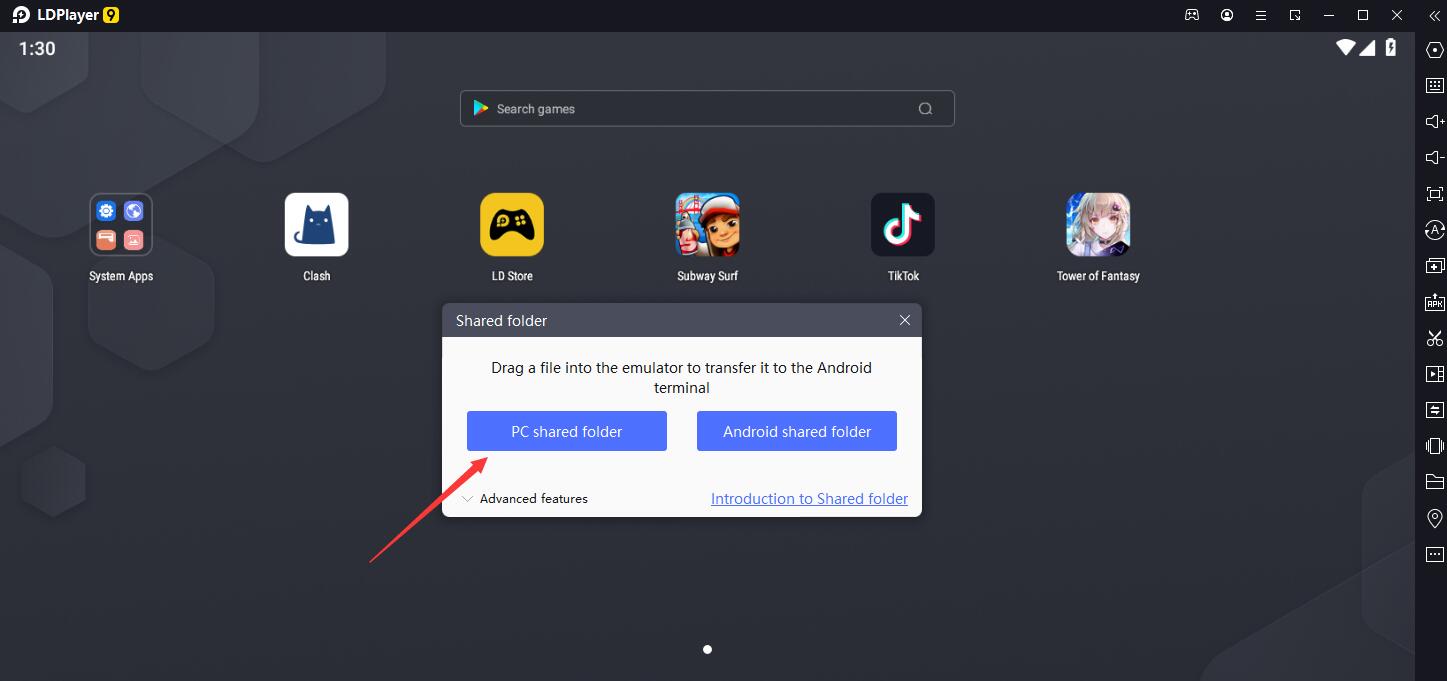Open the virtual location pin icon
Viewport: 1447px width, 681px height.
(x=1434, y=518)
